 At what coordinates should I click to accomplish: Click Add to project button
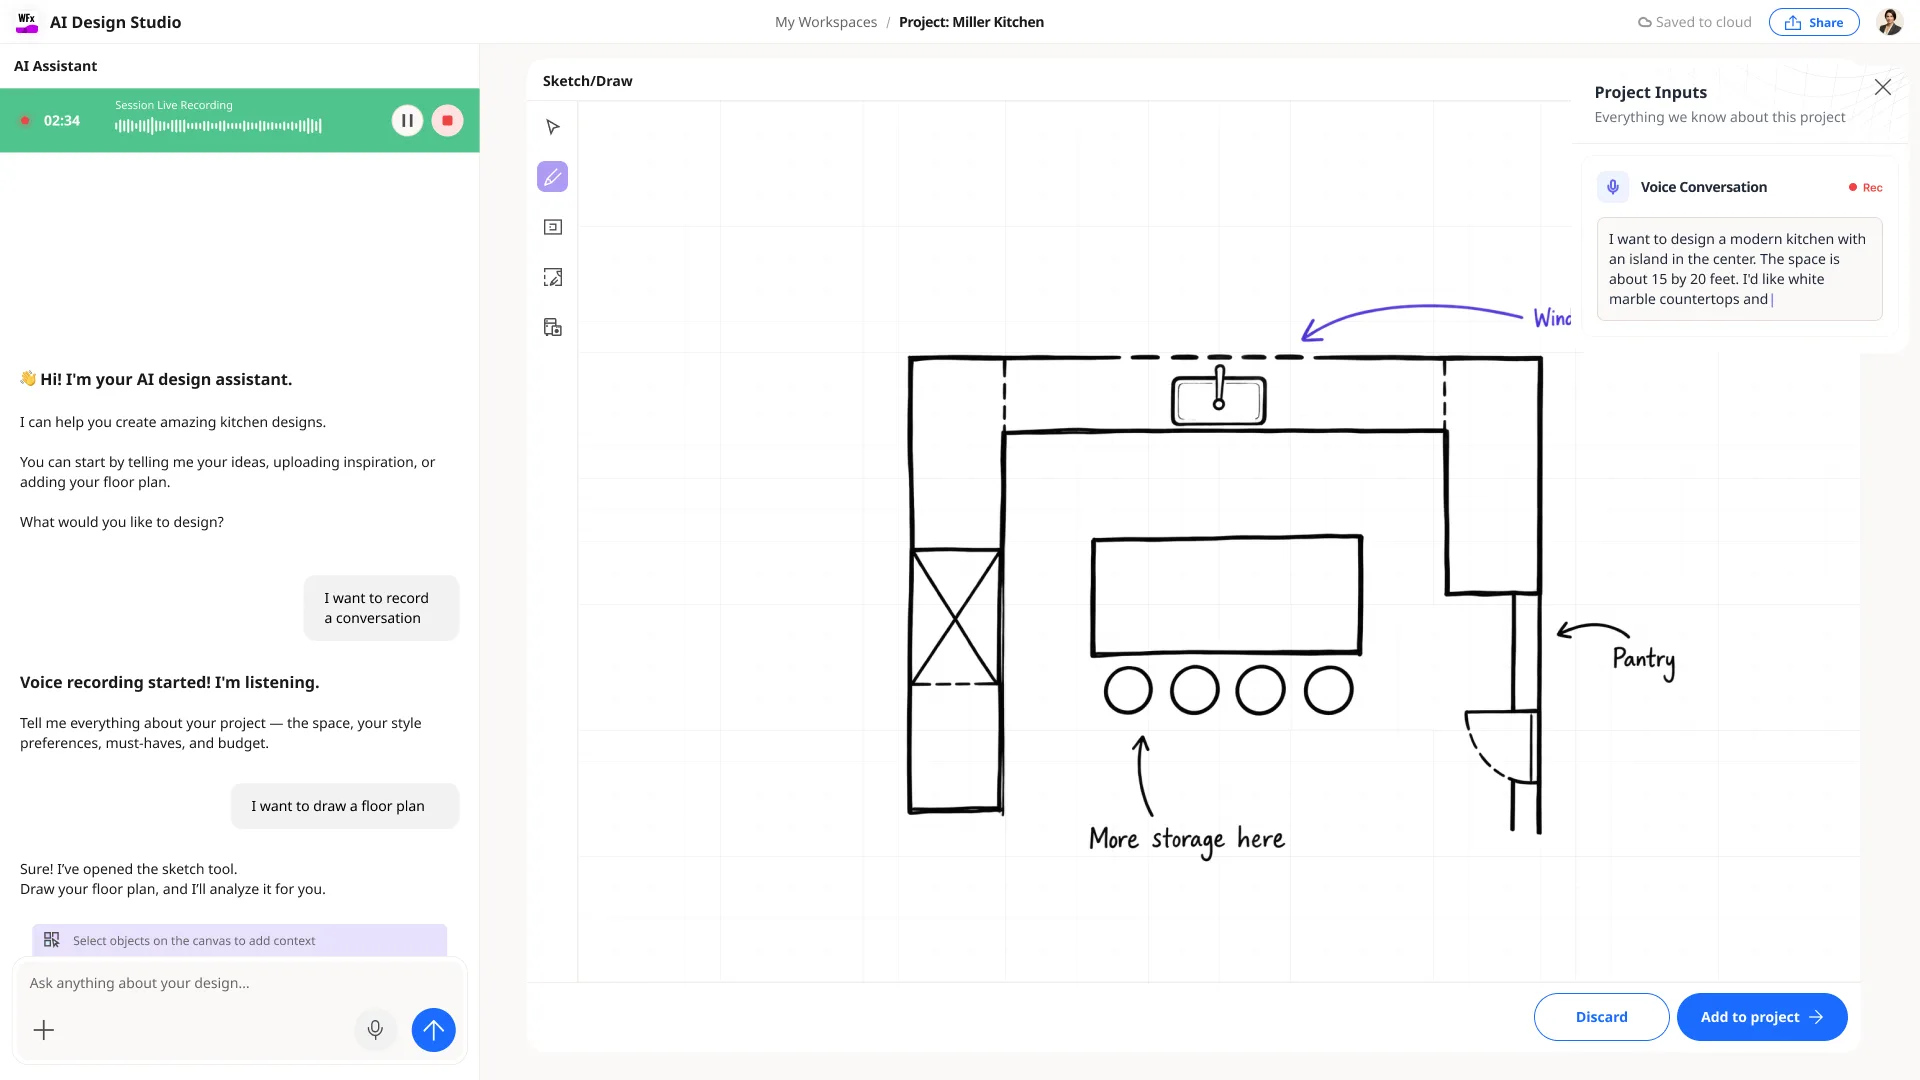pos(1762,1017)
